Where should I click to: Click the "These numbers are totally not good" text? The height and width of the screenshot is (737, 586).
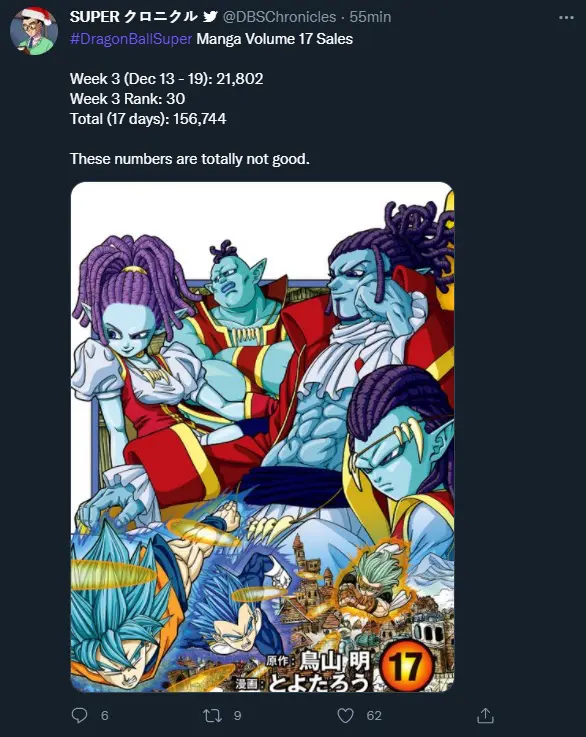190,159
